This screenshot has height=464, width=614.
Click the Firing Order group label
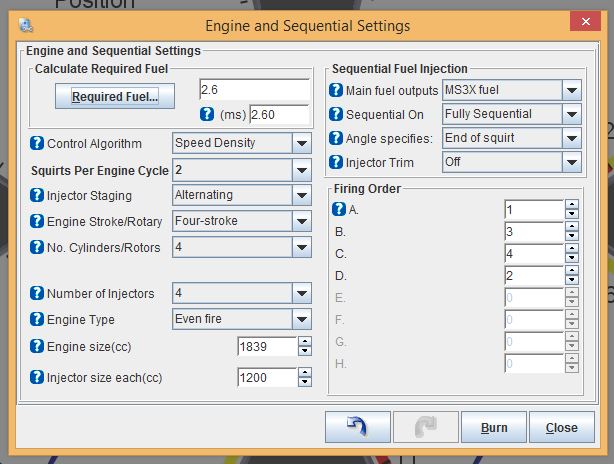click(367, 189)
